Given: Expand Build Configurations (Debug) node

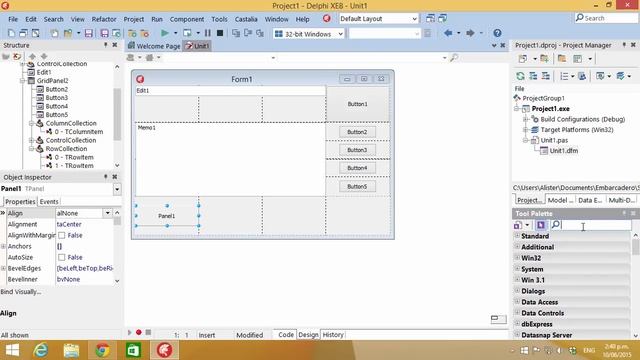Looking at the screenshot, I should point(526,119).
